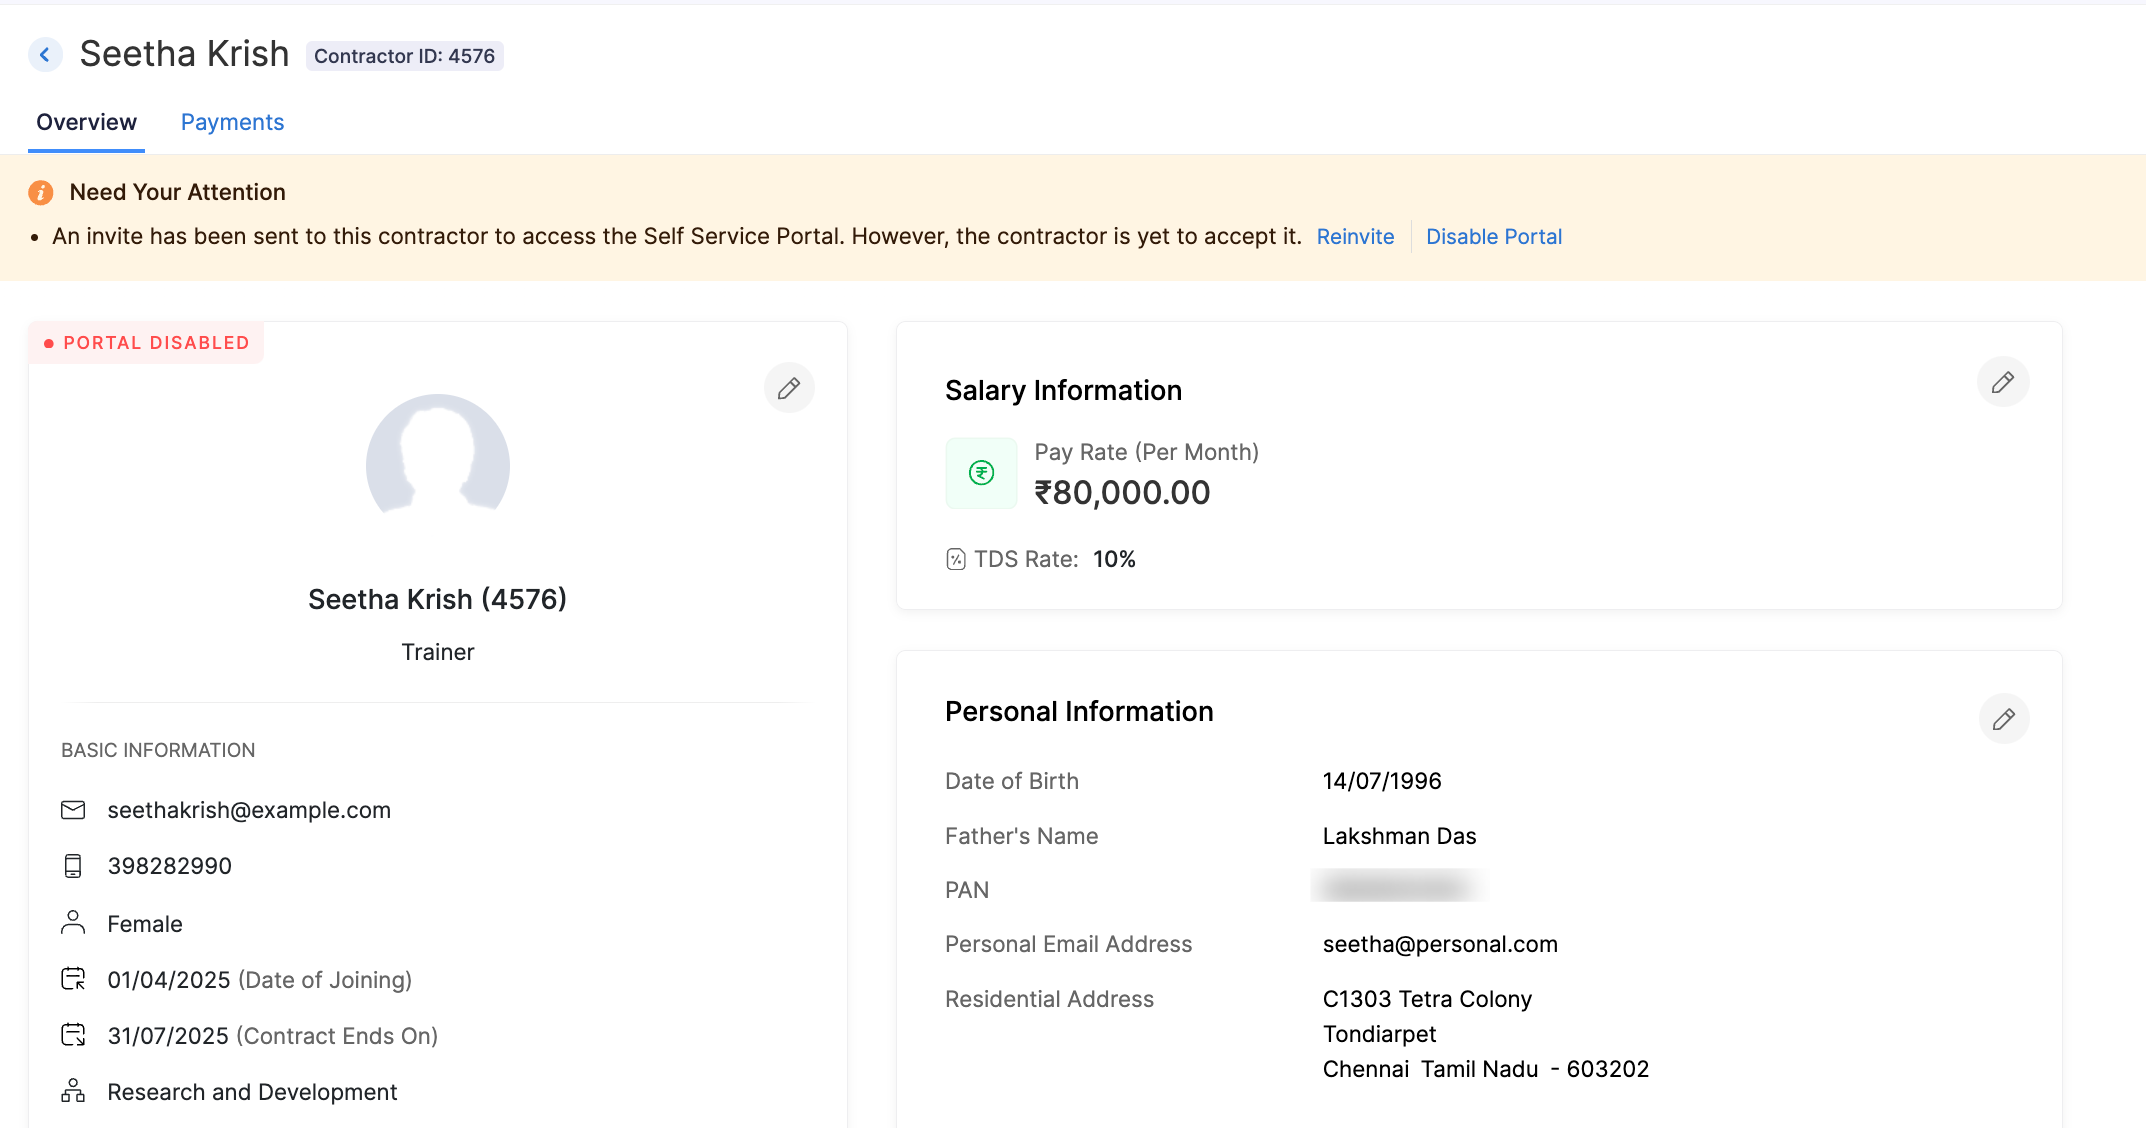Click the mobile phone icon

coord(73,866)
